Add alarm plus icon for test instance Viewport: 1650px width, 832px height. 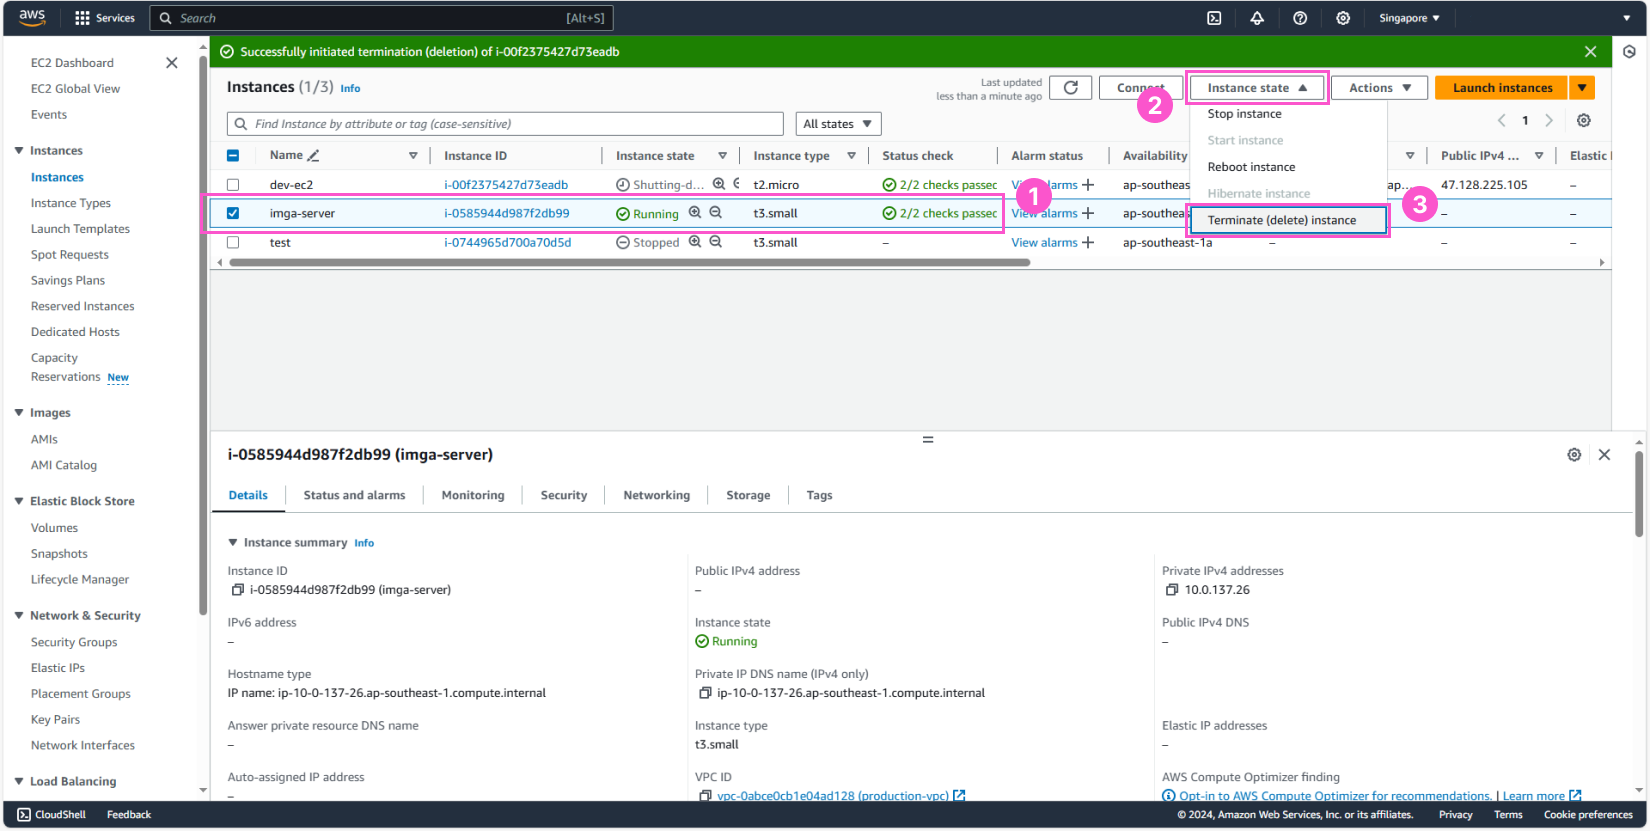point(1088,242)
